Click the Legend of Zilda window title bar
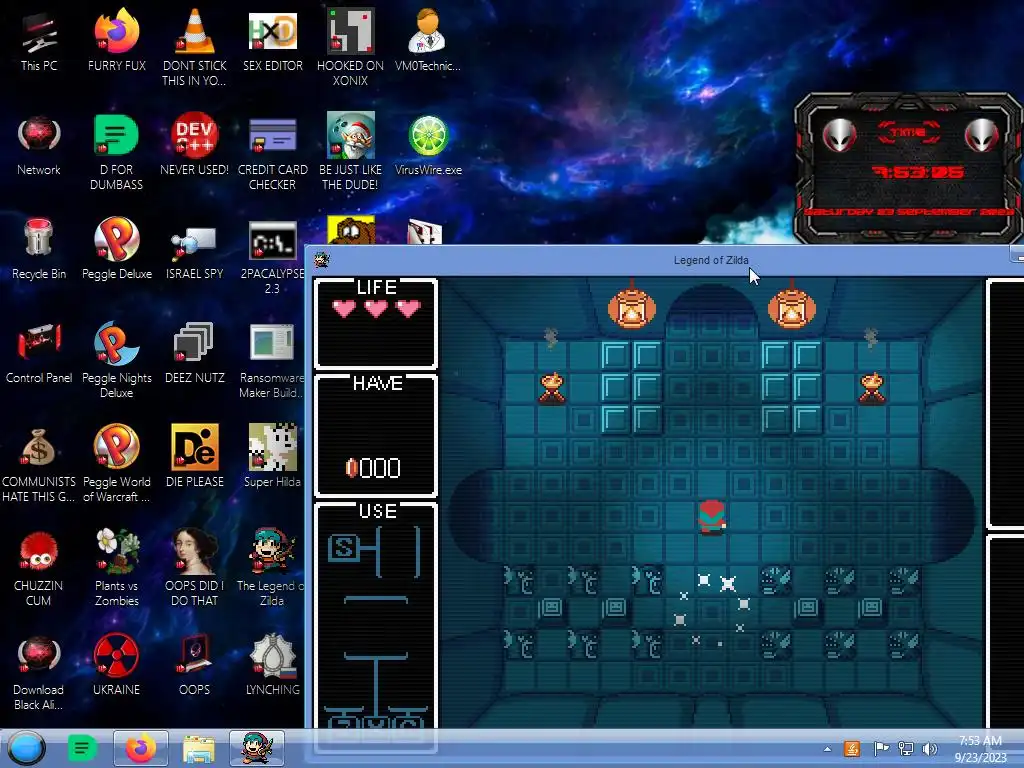Screen dimensions: 1024x768 tap(711, 260)
